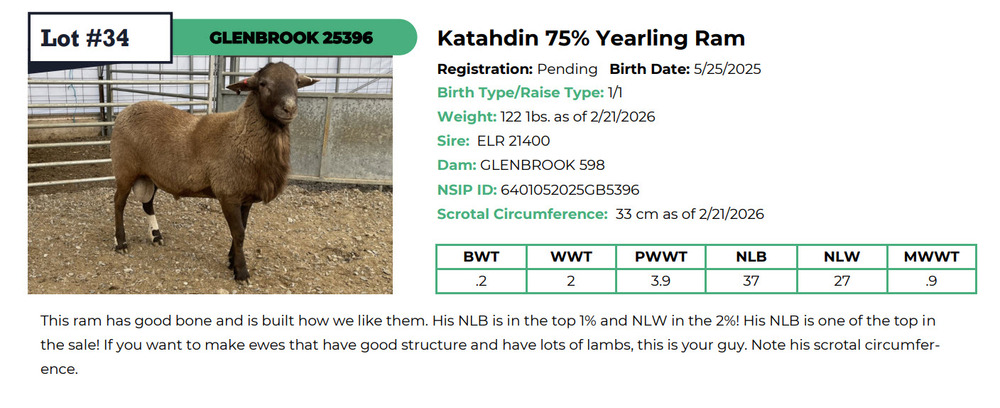Select the PWWT column header
The width and height of the screenshot is (1000, 408).
tap(661, 257)
